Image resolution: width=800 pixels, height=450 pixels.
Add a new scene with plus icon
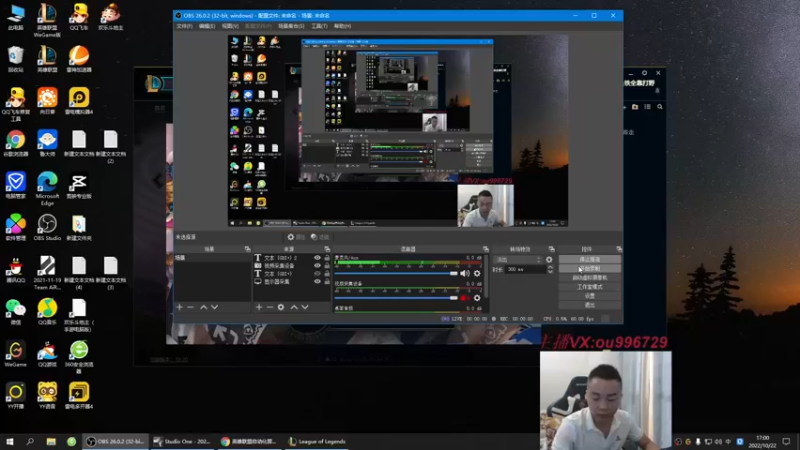pyautogui.click(x=179, y=307)
